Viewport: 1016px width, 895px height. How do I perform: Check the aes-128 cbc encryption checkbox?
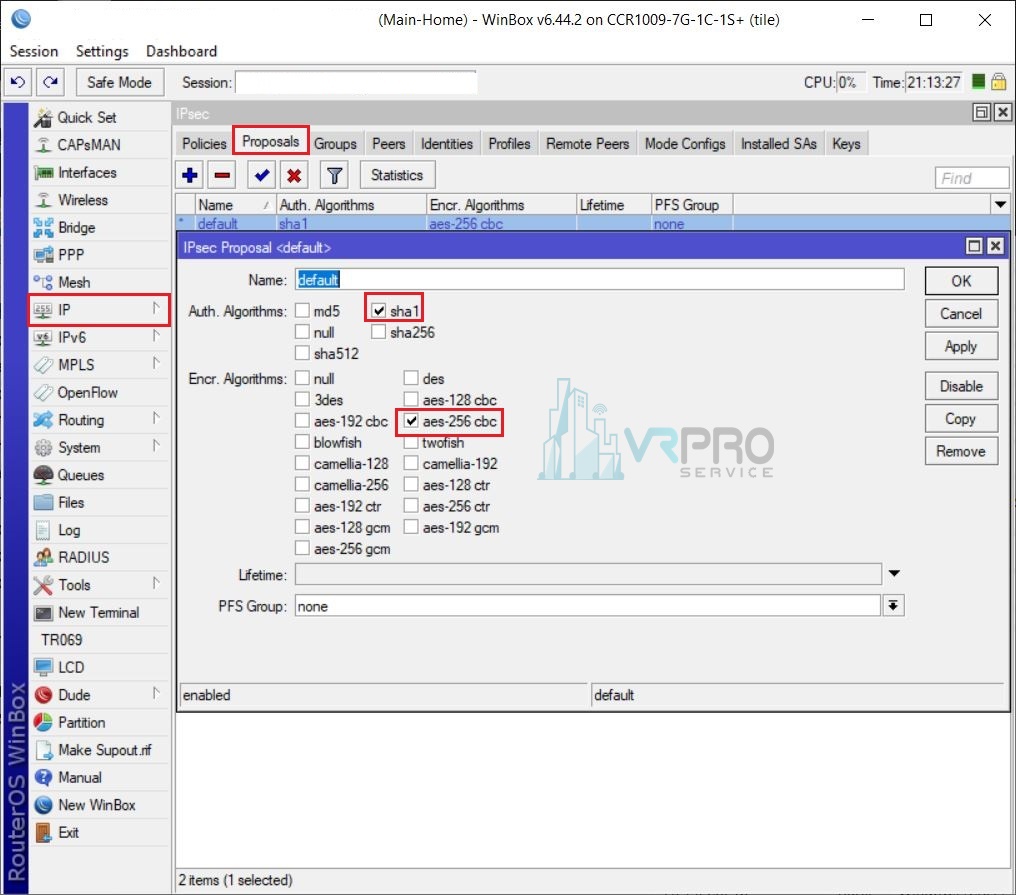[x=411, y=399]
